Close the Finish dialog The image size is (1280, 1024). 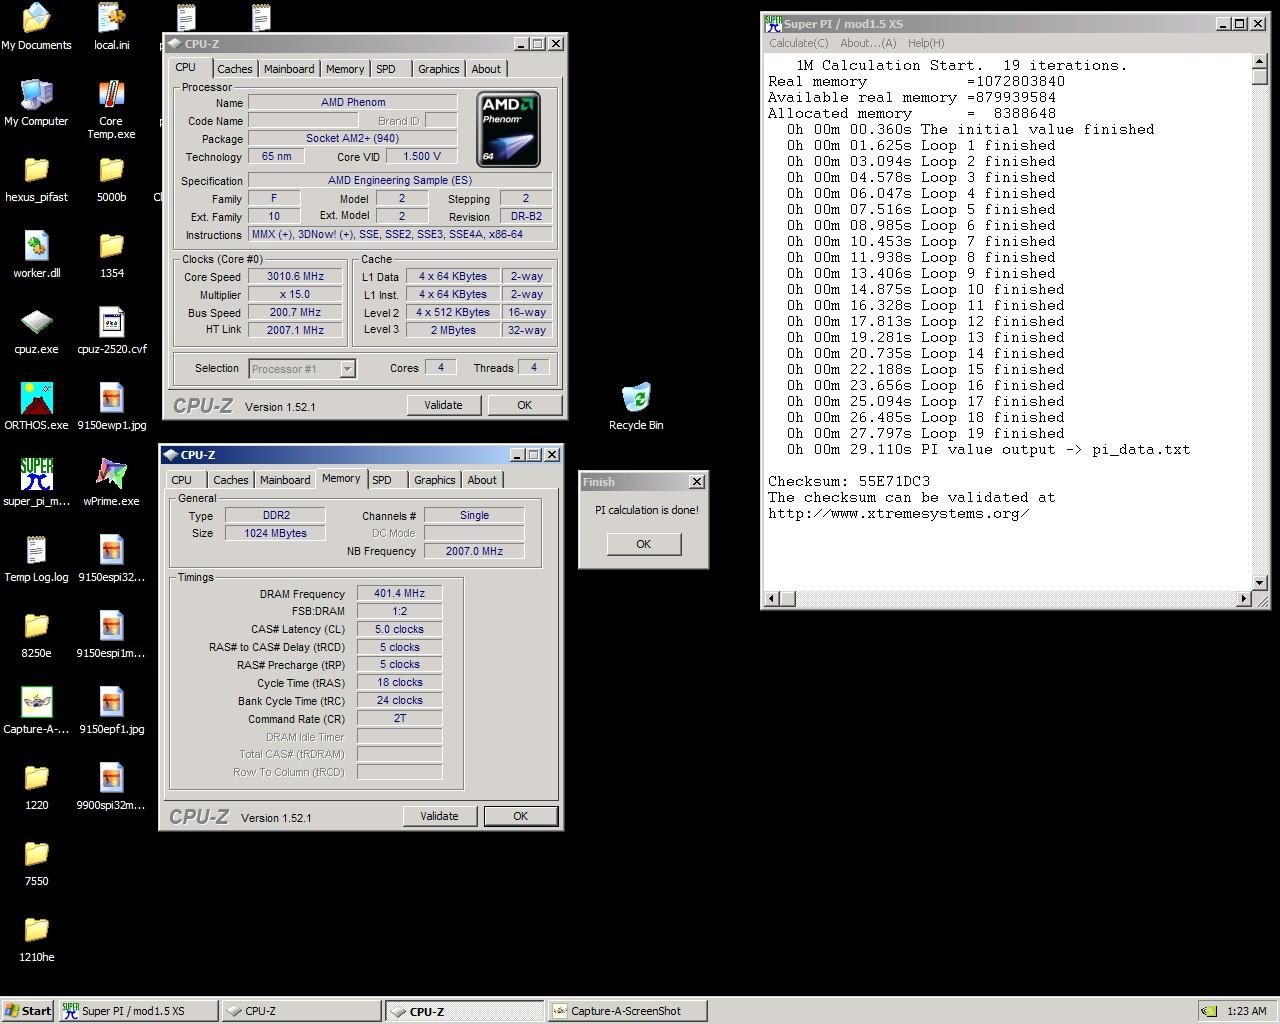[697, 482]
